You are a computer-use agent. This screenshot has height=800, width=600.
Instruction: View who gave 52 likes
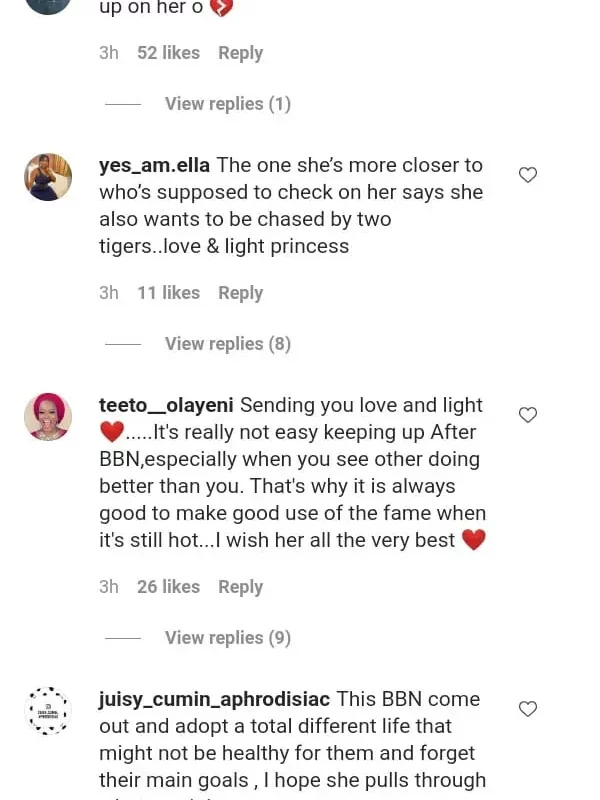[x=168, y=53]
